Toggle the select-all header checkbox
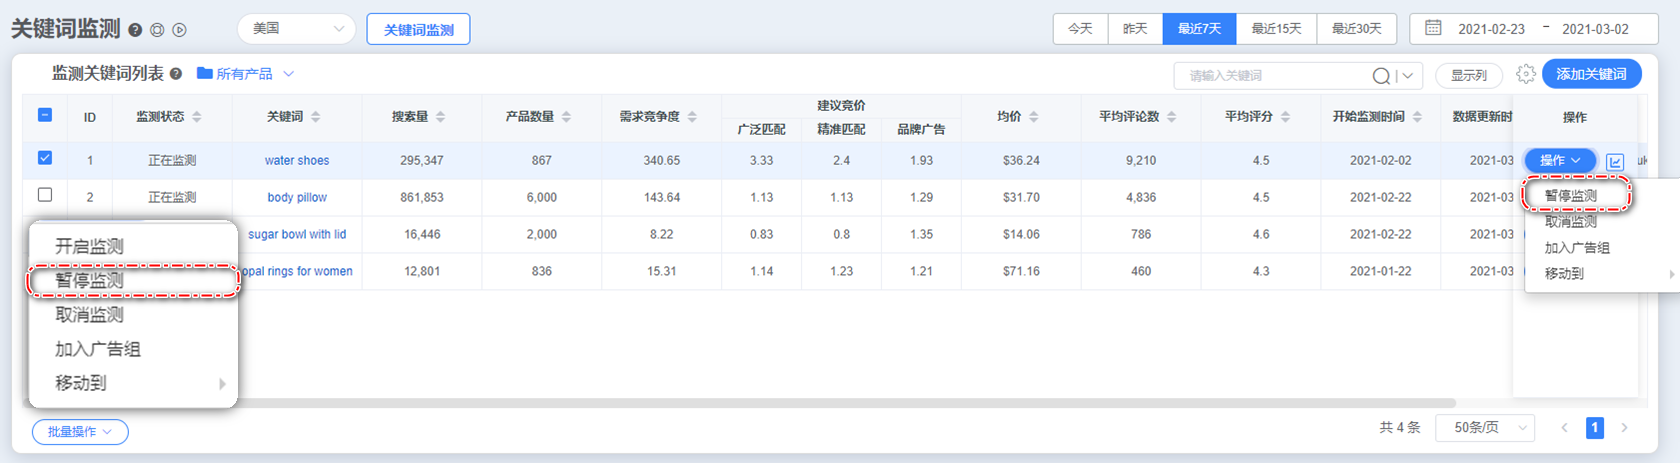Image resolution: width=1680 pixels, height=463 pixels. [x=45, y=115]
